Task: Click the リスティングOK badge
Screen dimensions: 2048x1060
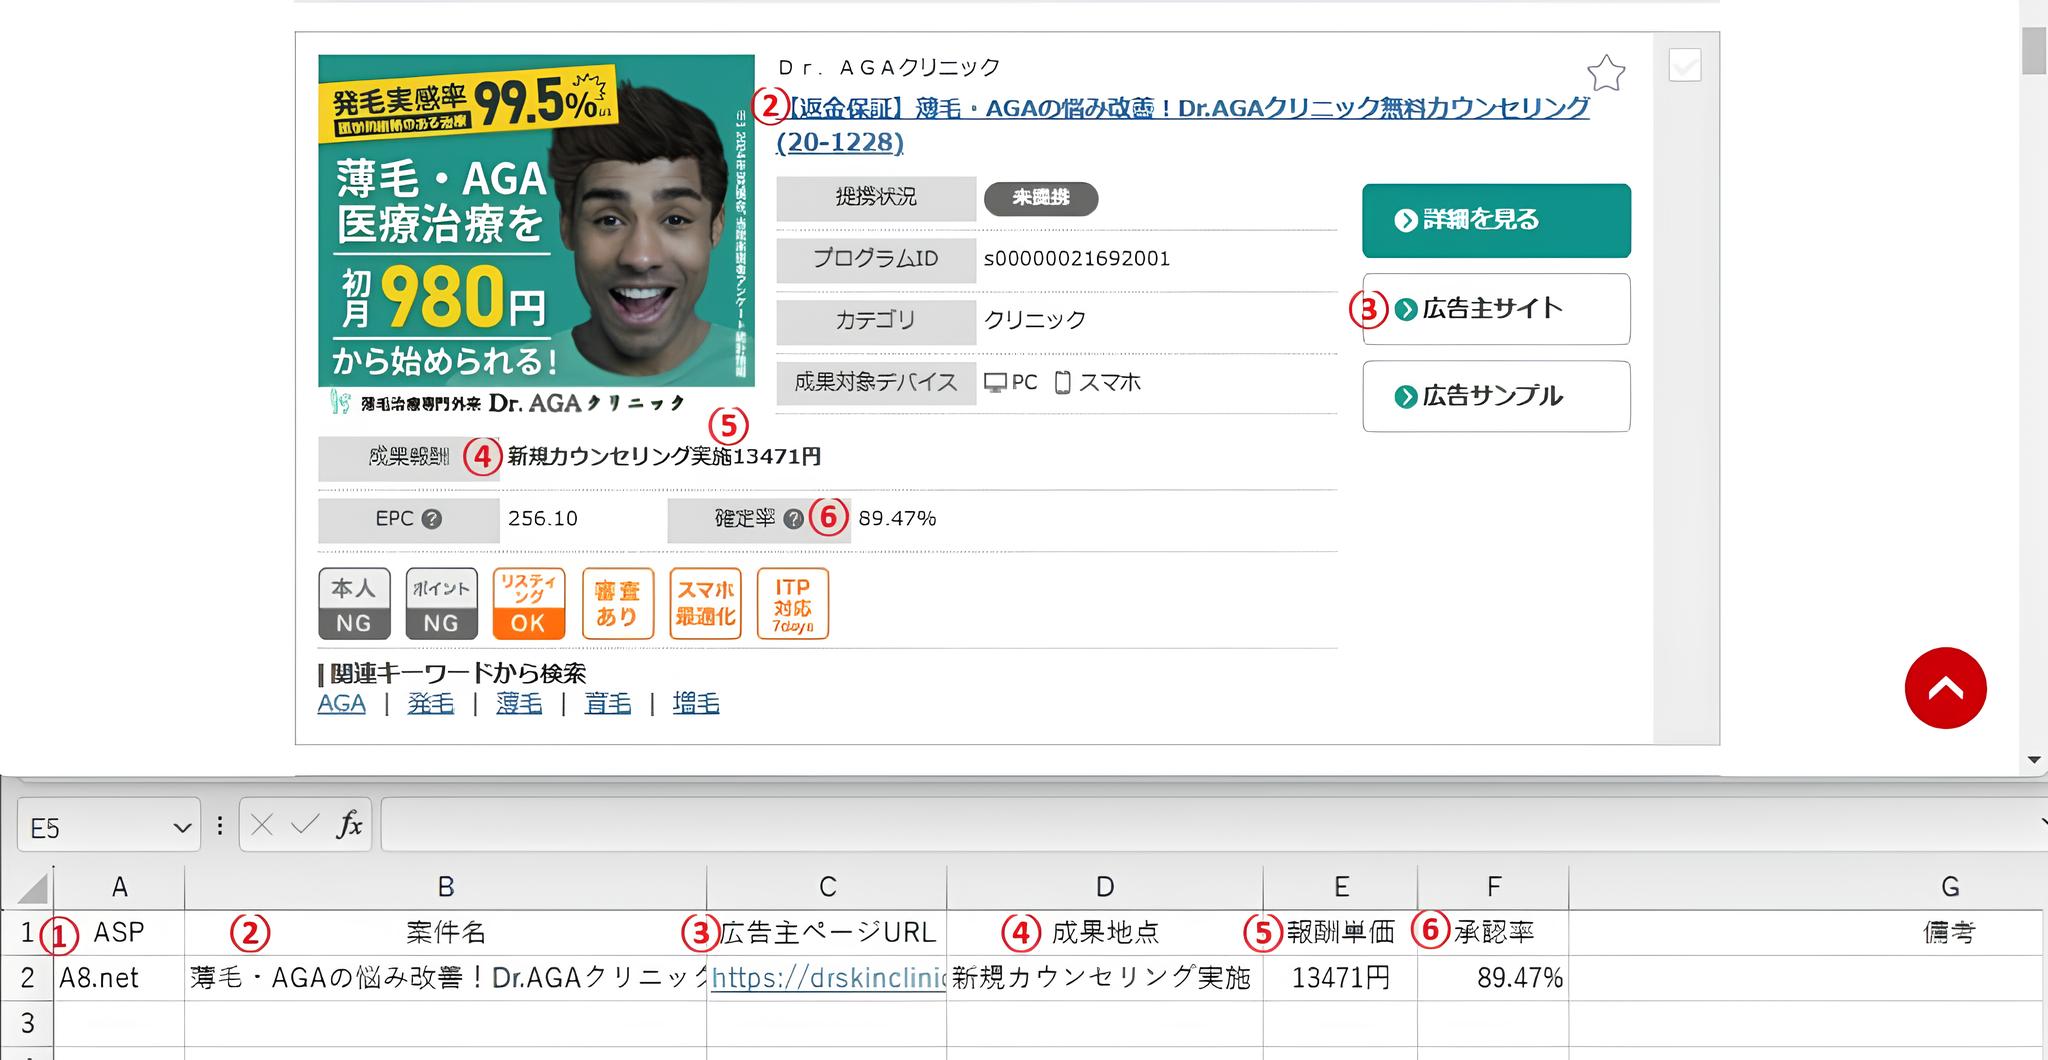Action: [x=528, y=603]
